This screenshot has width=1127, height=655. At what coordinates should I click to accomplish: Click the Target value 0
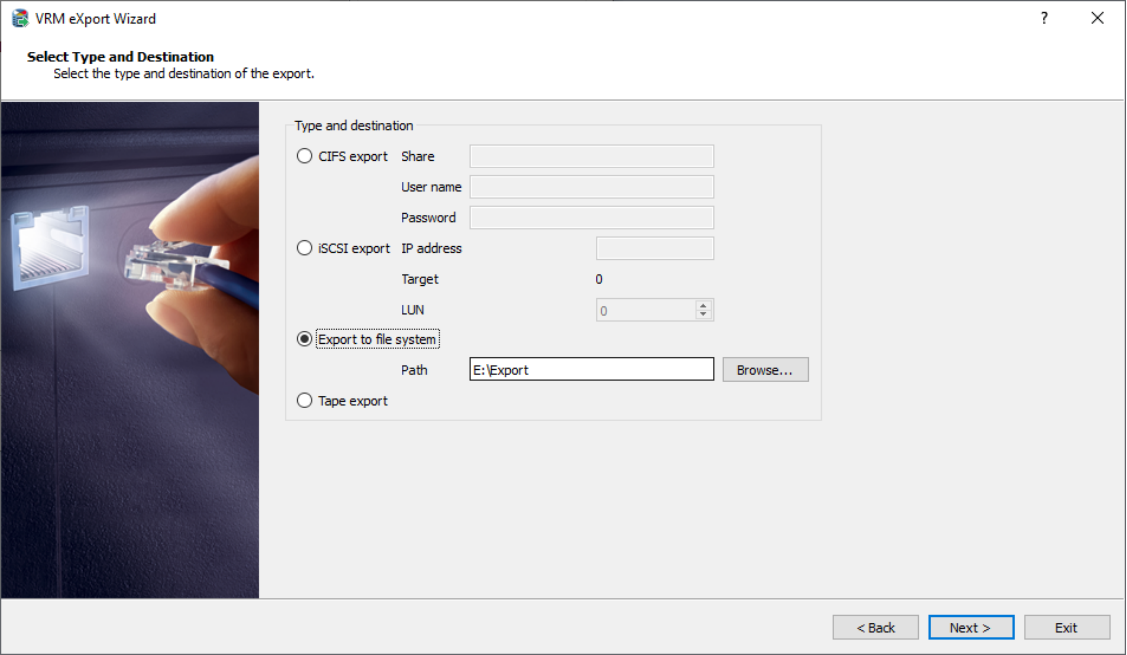tap(599, 279)
